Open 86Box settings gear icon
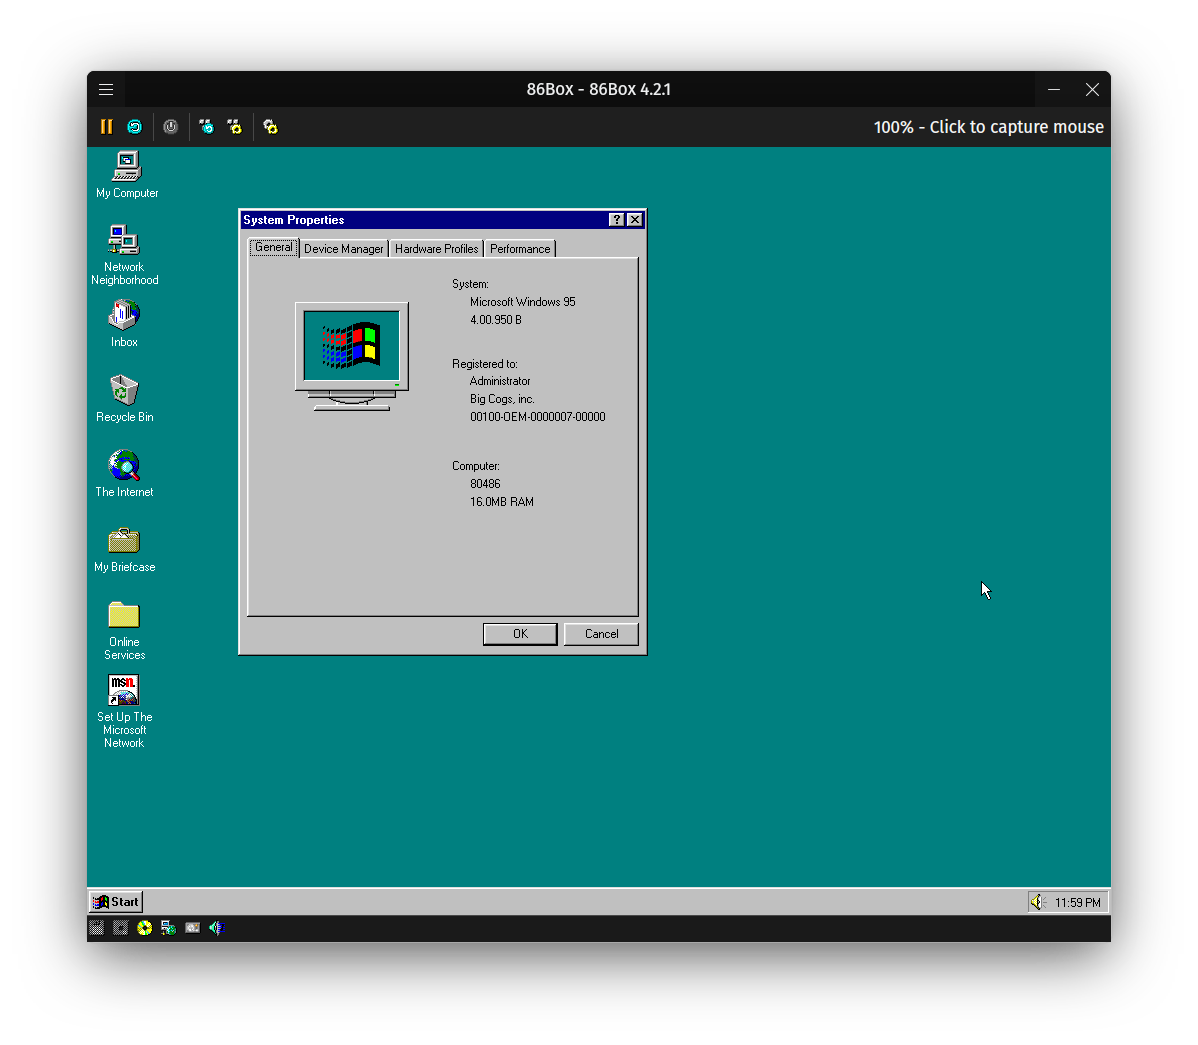Screen dimensions: 1198x1045 coord(270,127)
